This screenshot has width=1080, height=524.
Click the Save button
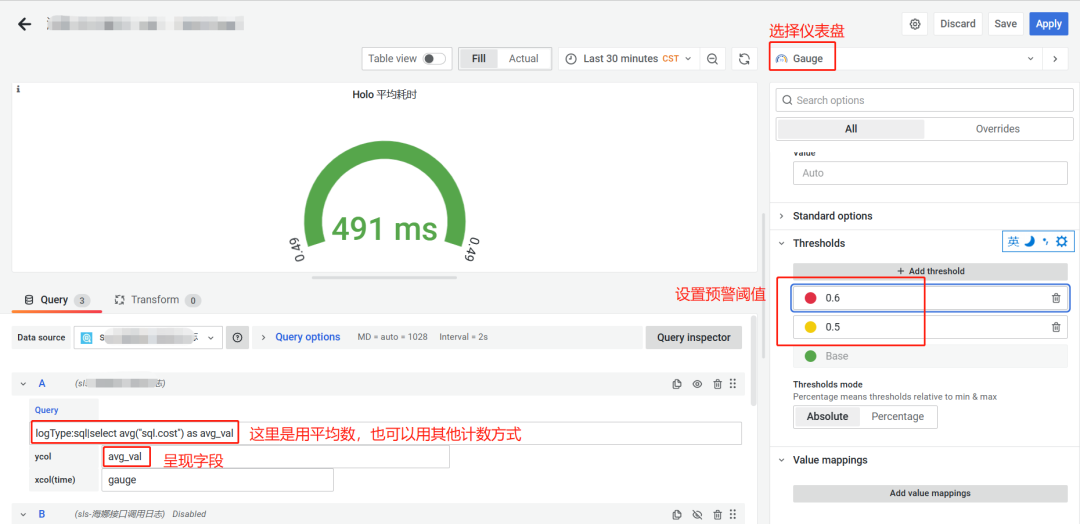1006,23
